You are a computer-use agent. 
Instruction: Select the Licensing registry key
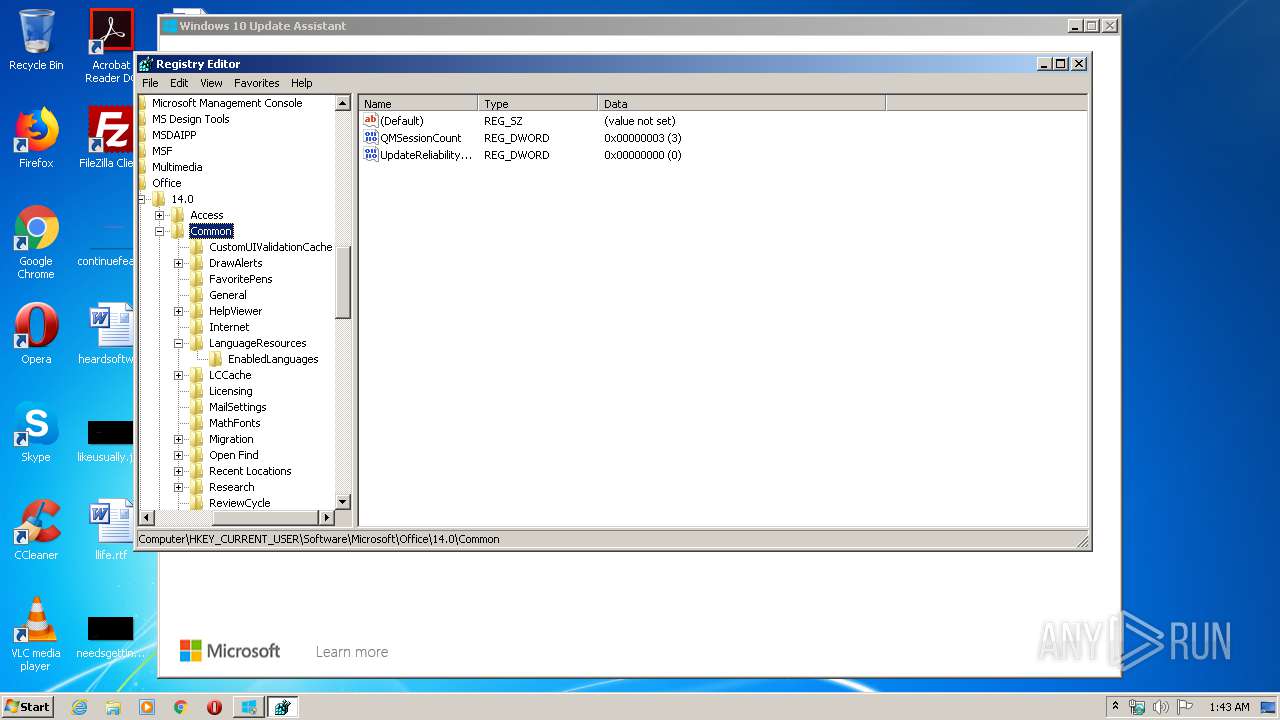coord(230,391)
